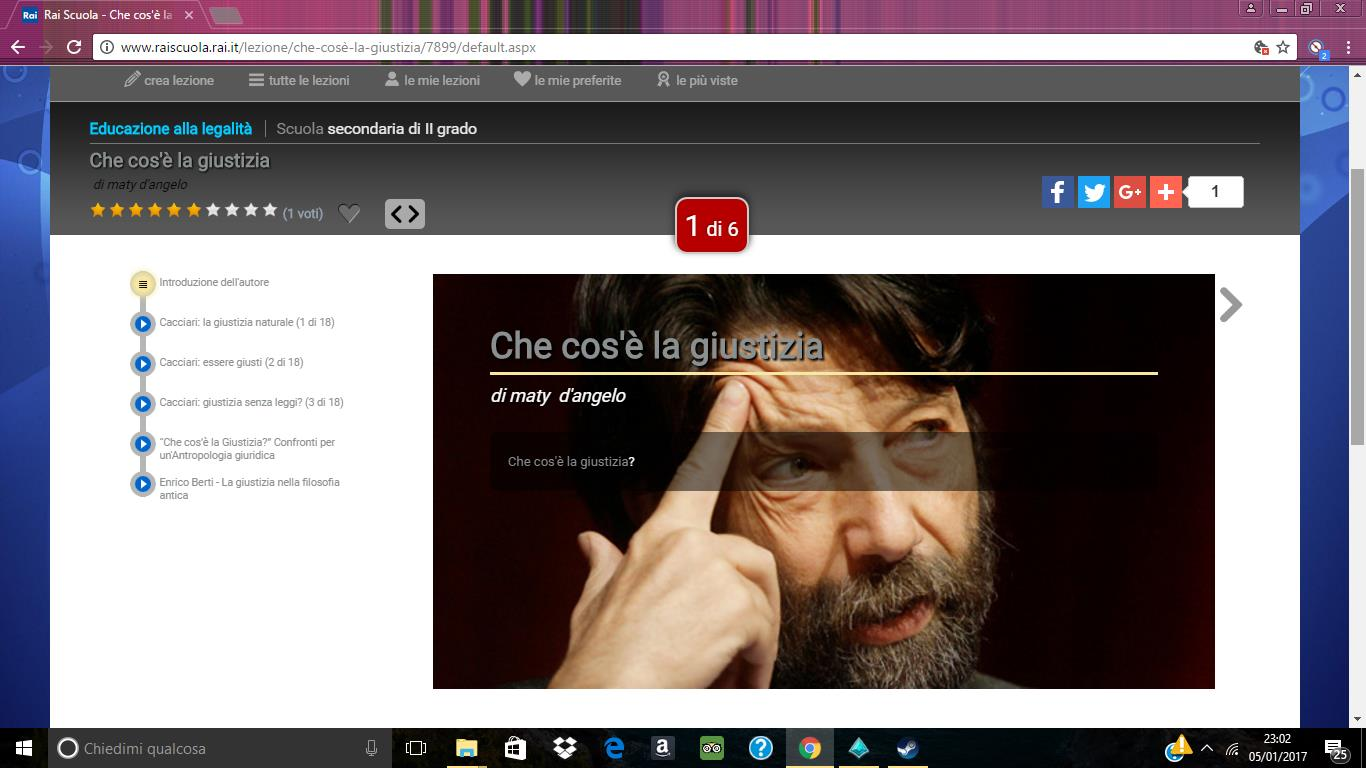Open crea lezione menu item

click(x=168, y=80)
